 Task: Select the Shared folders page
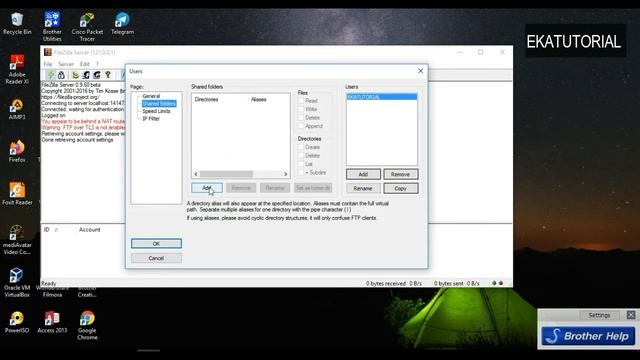[x=159, y=104]
